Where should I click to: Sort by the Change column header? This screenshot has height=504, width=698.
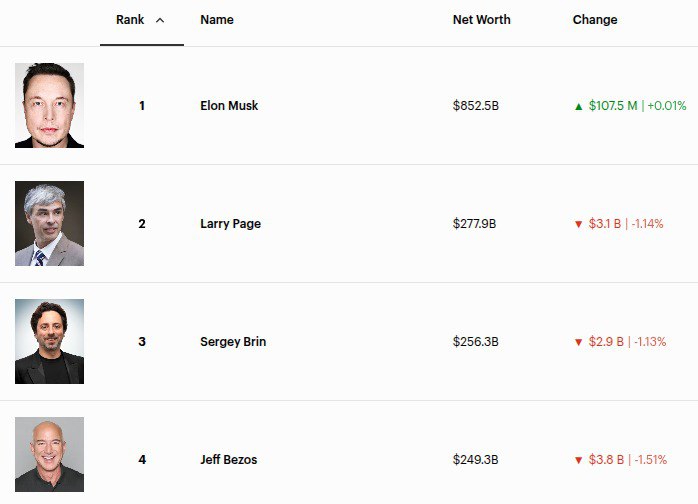595,20
